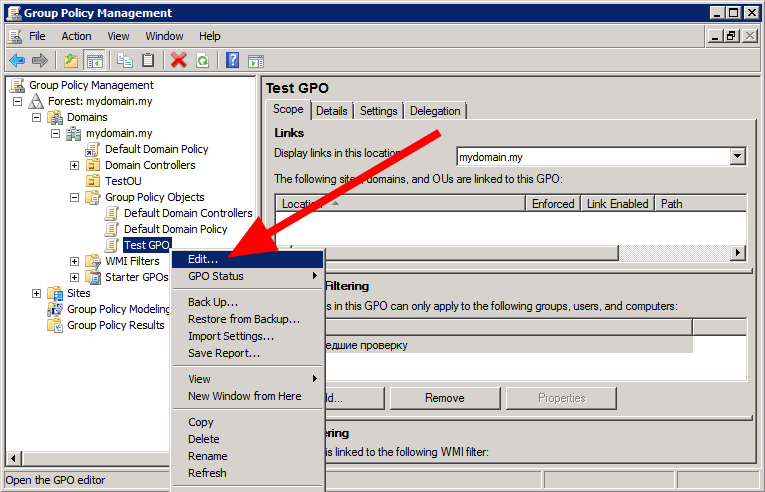Switch to the Delegation tab
The image size is (765, 492).
(435, 111)
